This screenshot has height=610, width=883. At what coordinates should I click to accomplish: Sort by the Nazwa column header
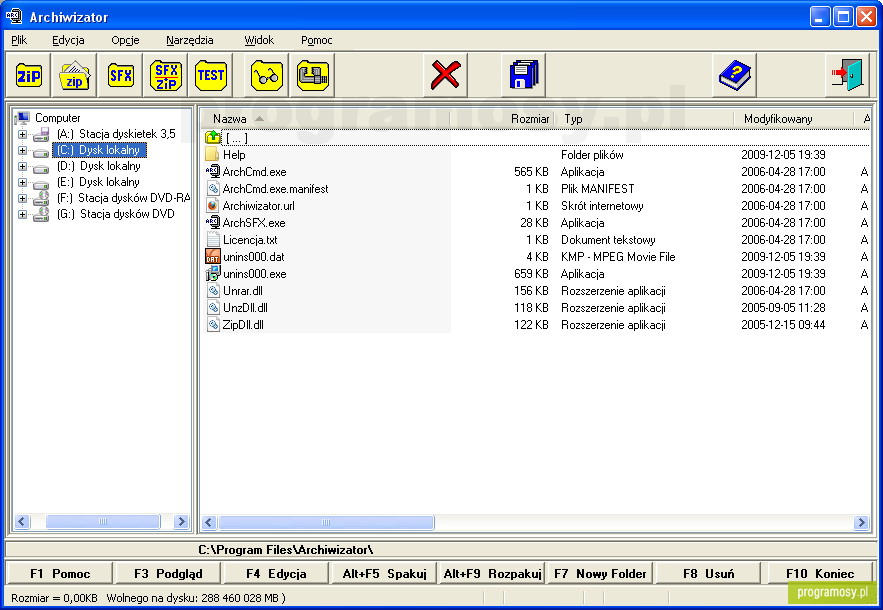tap(325, 119)
